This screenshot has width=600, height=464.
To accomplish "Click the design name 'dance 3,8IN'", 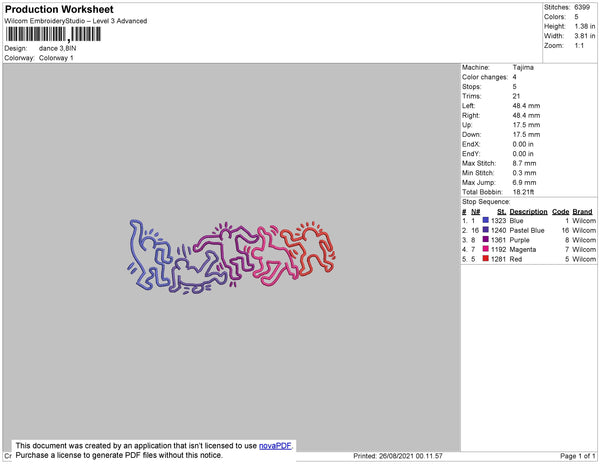I will coord(57,49).
